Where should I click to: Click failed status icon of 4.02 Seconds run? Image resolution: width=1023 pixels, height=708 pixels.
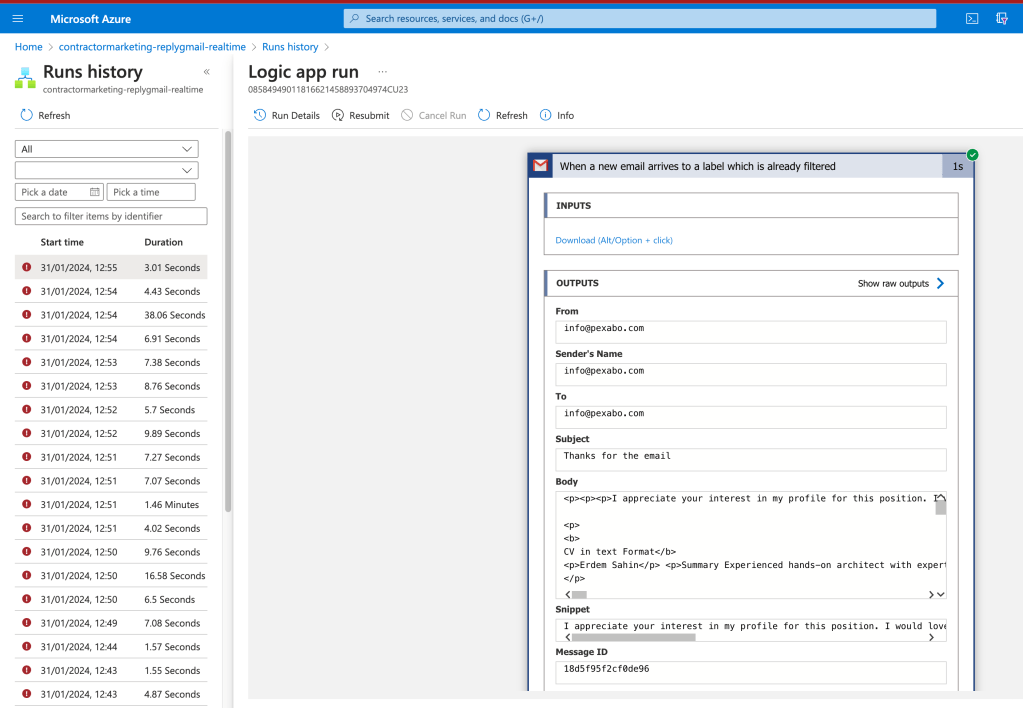click(27, 528)
